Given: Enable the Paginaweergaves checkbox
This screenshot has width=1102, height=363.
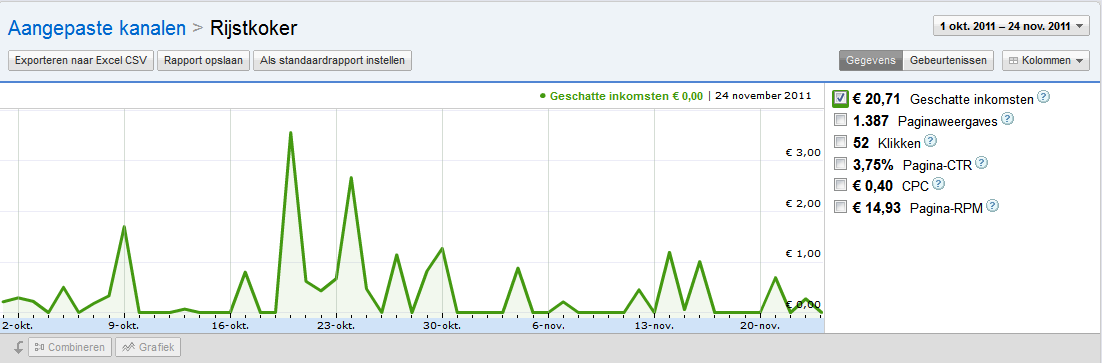Looking at the screenshot, I should coord(840,120).
